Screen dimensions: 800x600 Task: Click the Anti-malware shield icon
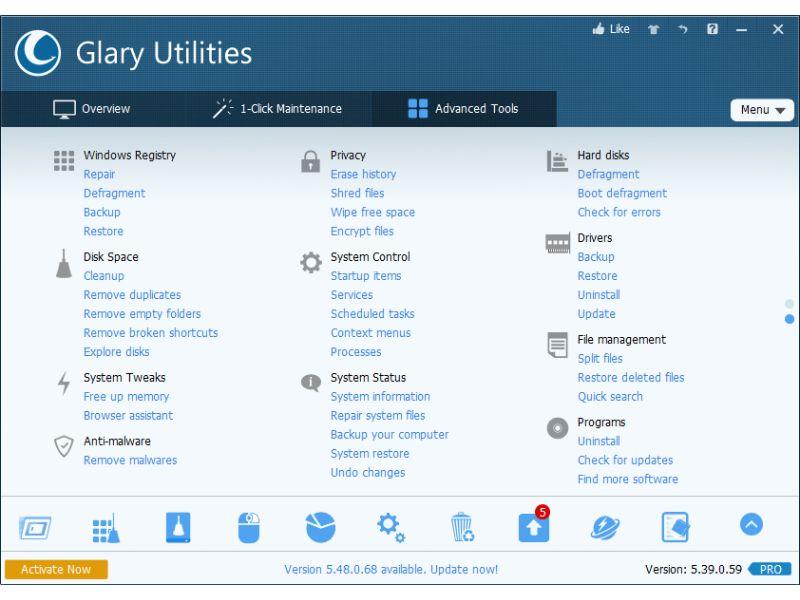pos(64,446)
